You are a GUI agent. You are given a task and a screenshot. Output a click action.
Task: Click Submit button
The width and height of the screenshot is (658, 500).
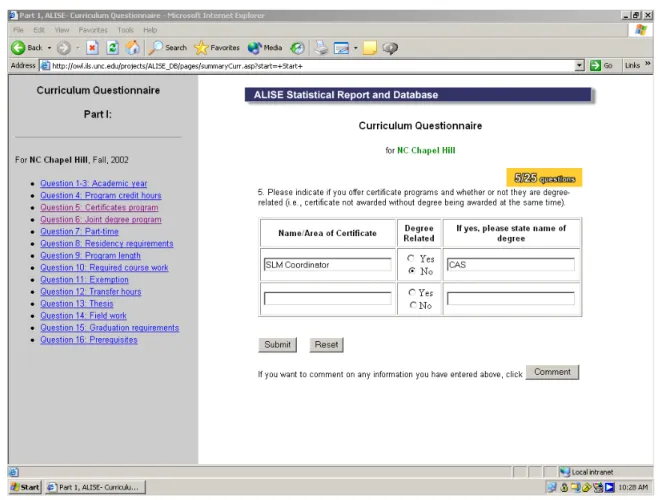pos(277,345)
